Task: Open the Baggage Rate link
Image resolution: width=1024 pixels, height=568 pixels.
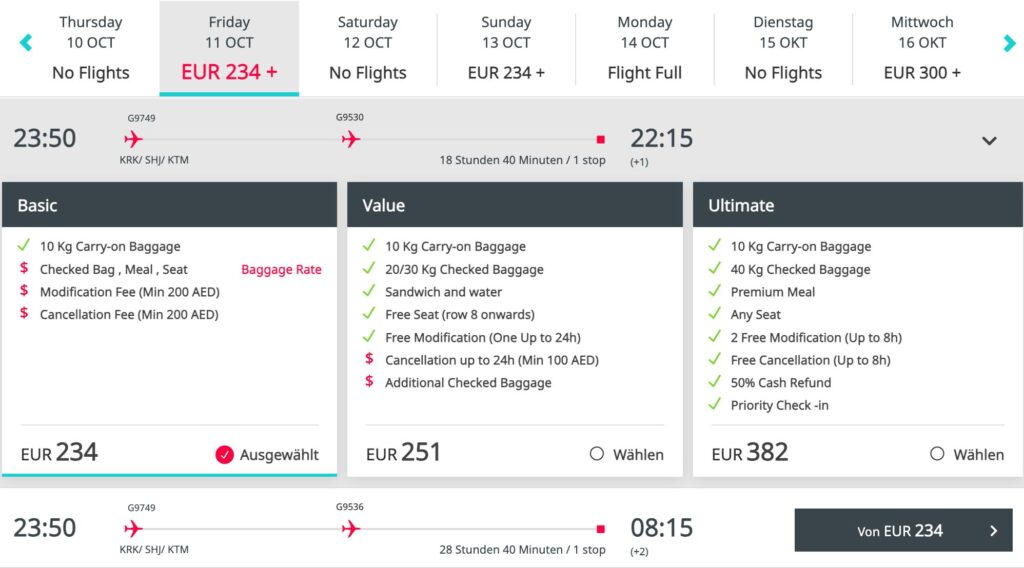Action: 281,270
